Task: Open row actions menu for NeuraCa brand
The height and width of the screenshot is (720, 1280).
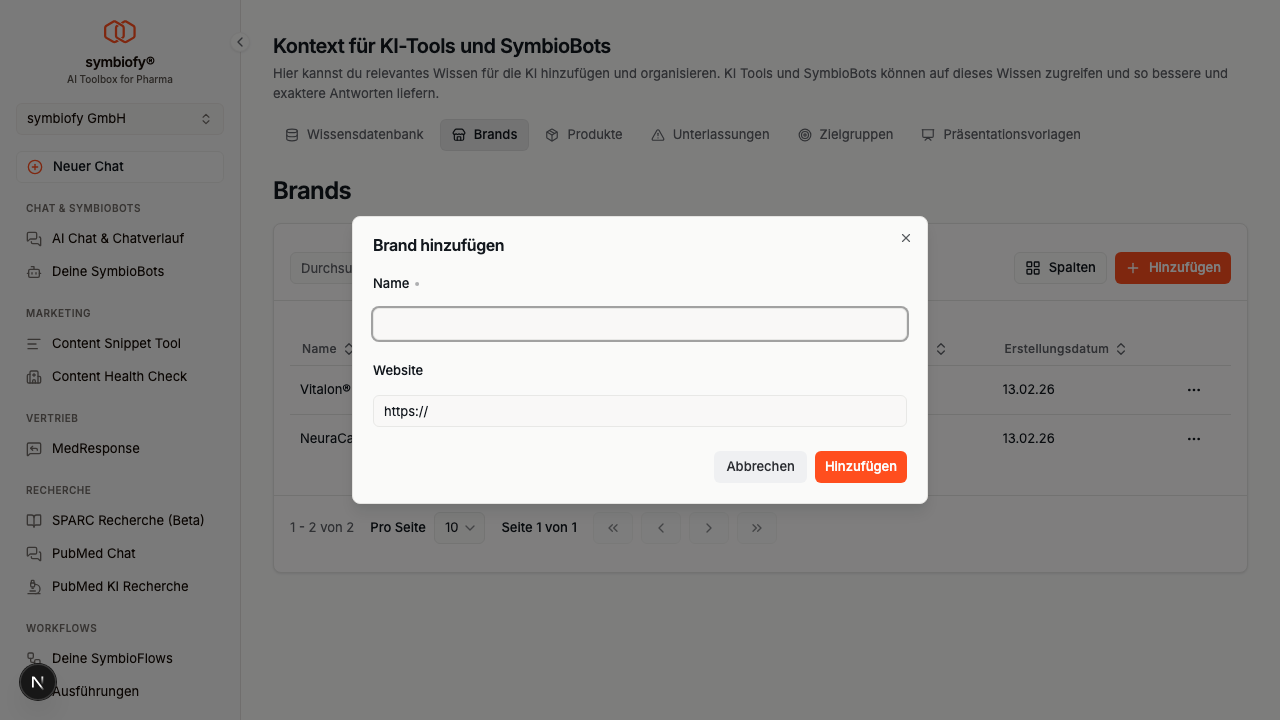Action: (1193, 439)
